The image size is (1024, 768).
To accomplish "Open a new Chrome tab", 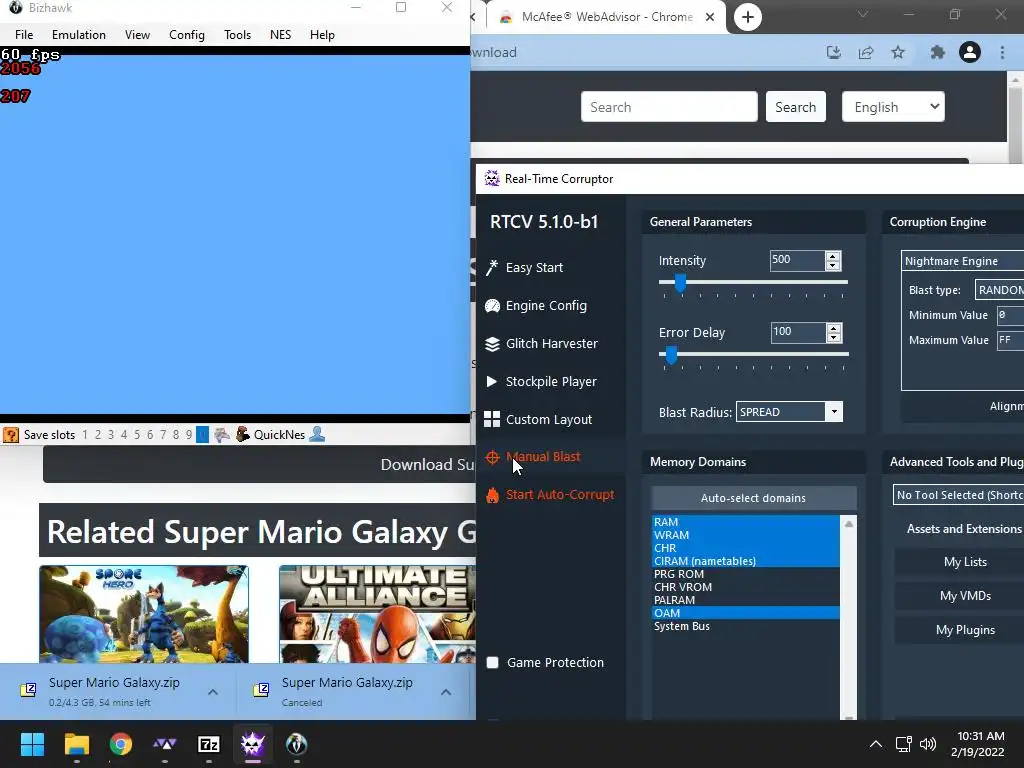I will coord(748,17).
